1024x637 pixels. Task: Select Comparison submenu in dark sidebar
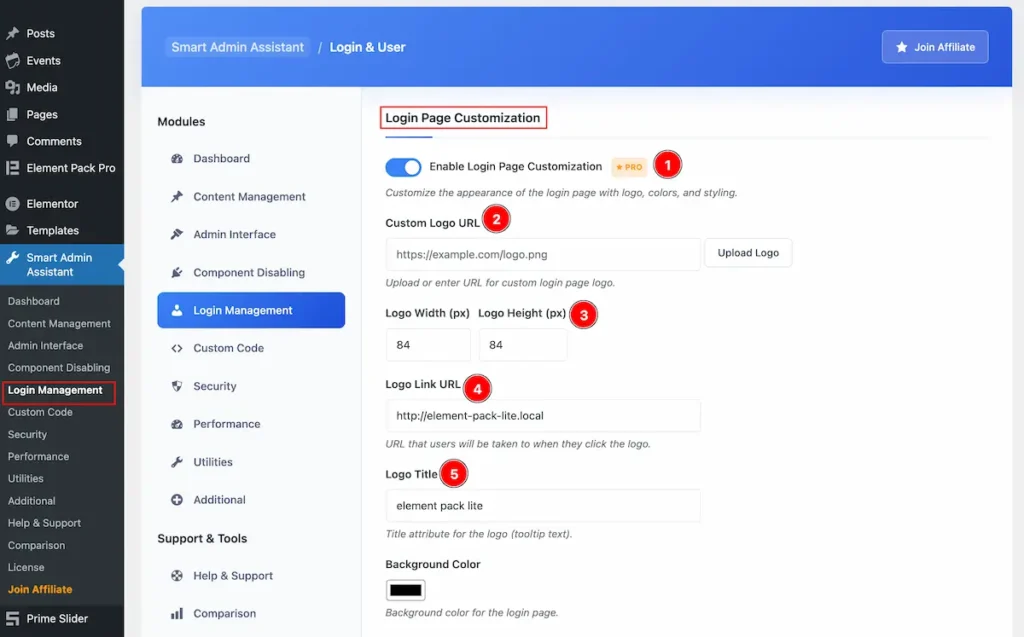coord(36,546)
